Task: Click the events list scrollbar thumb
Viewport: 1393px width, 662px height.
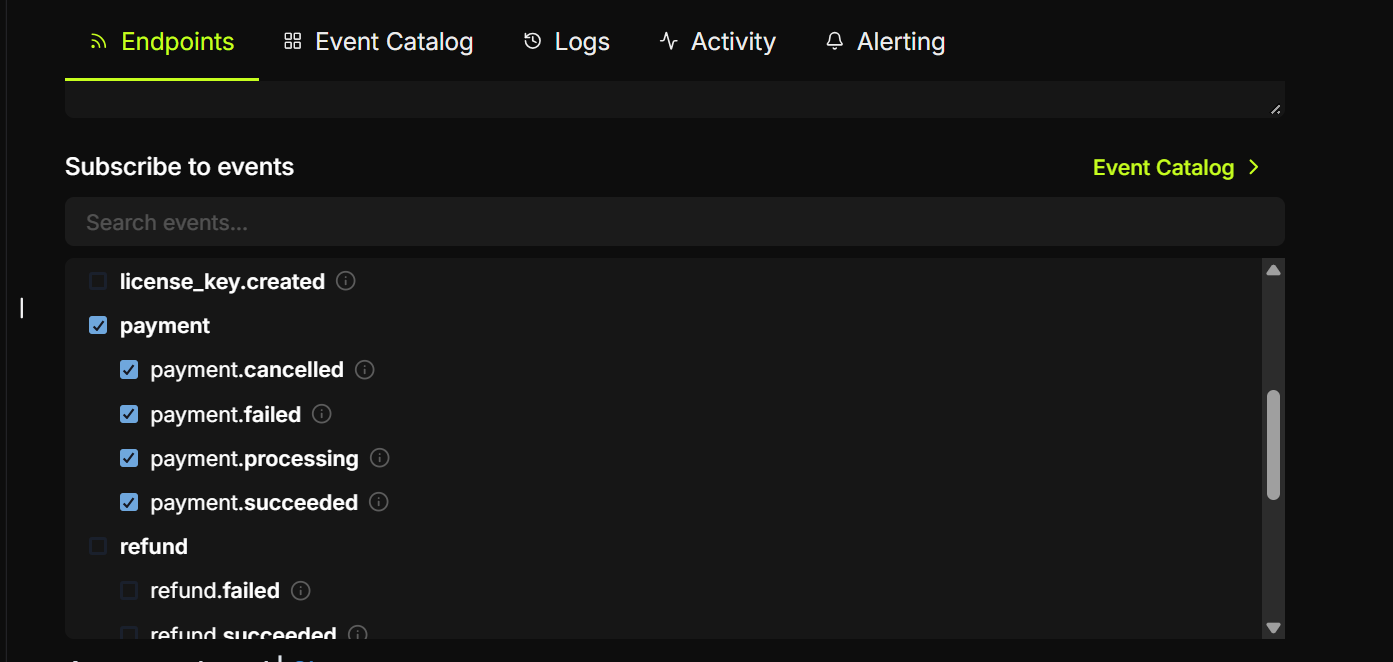Action: point(1273,445)
